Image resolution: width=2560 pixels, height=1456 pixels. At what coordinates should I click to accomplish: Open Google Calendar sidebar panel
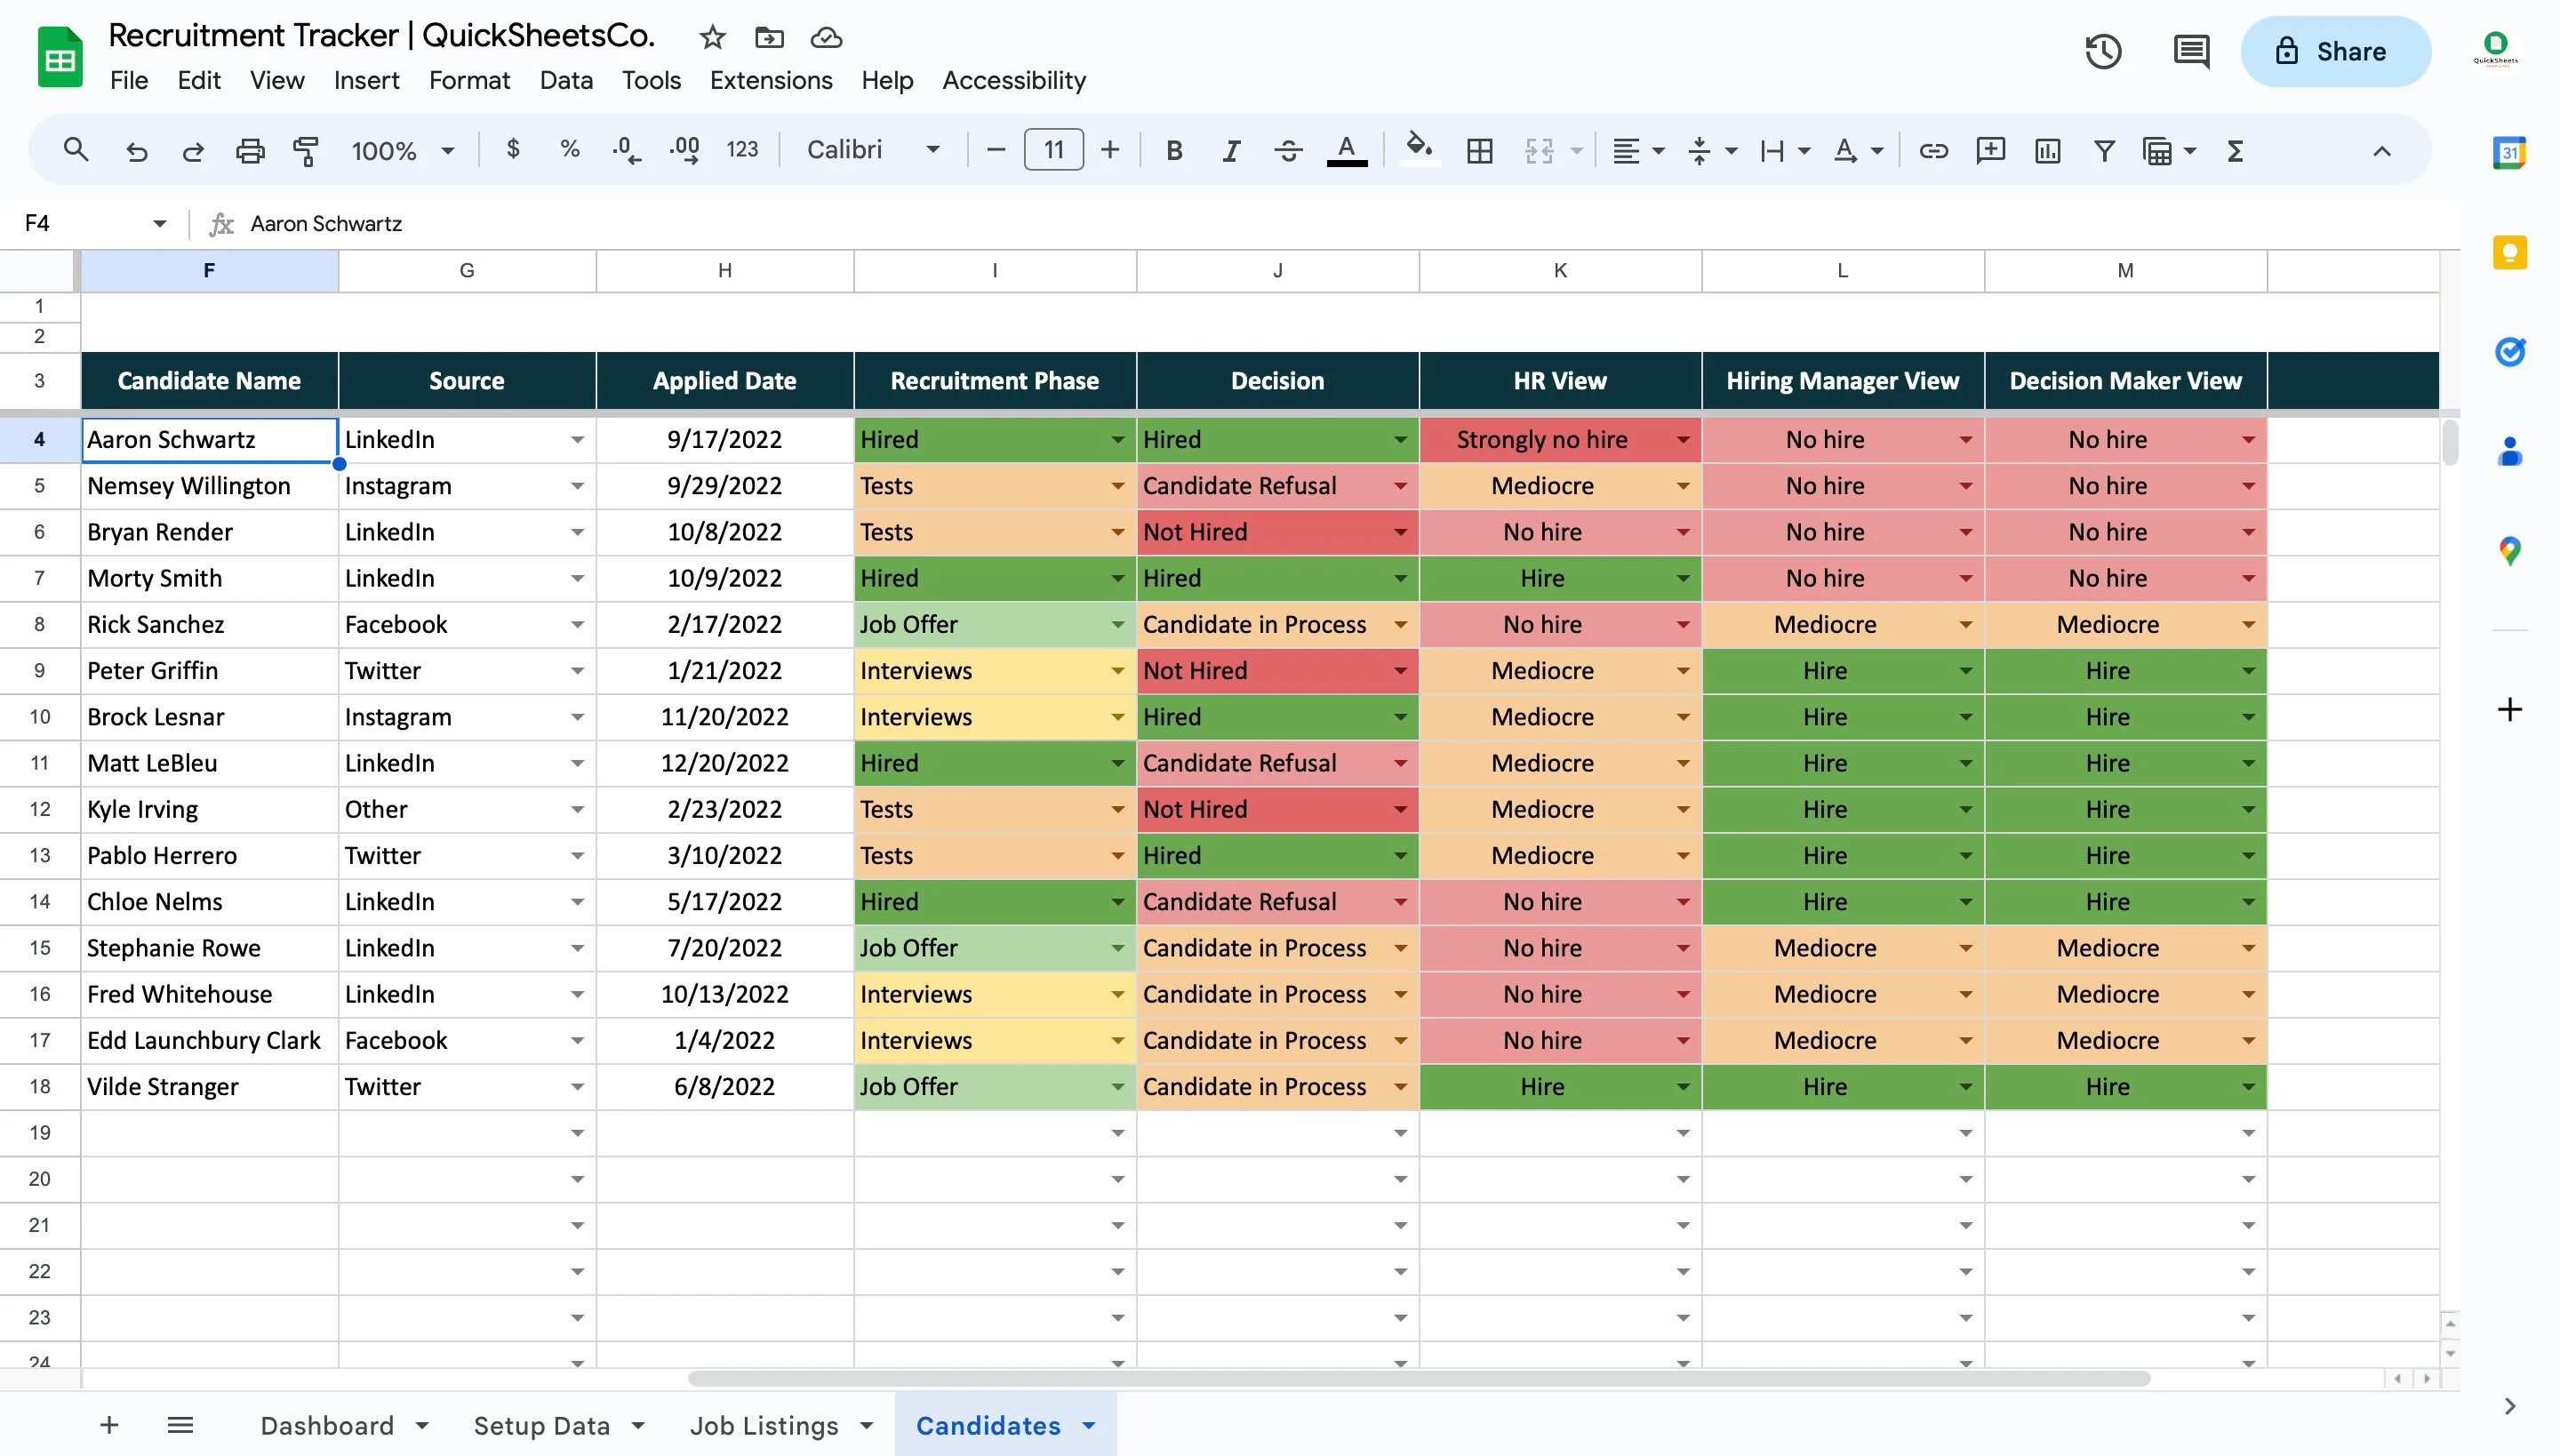pyautogui.click(x=2510, y=151)
